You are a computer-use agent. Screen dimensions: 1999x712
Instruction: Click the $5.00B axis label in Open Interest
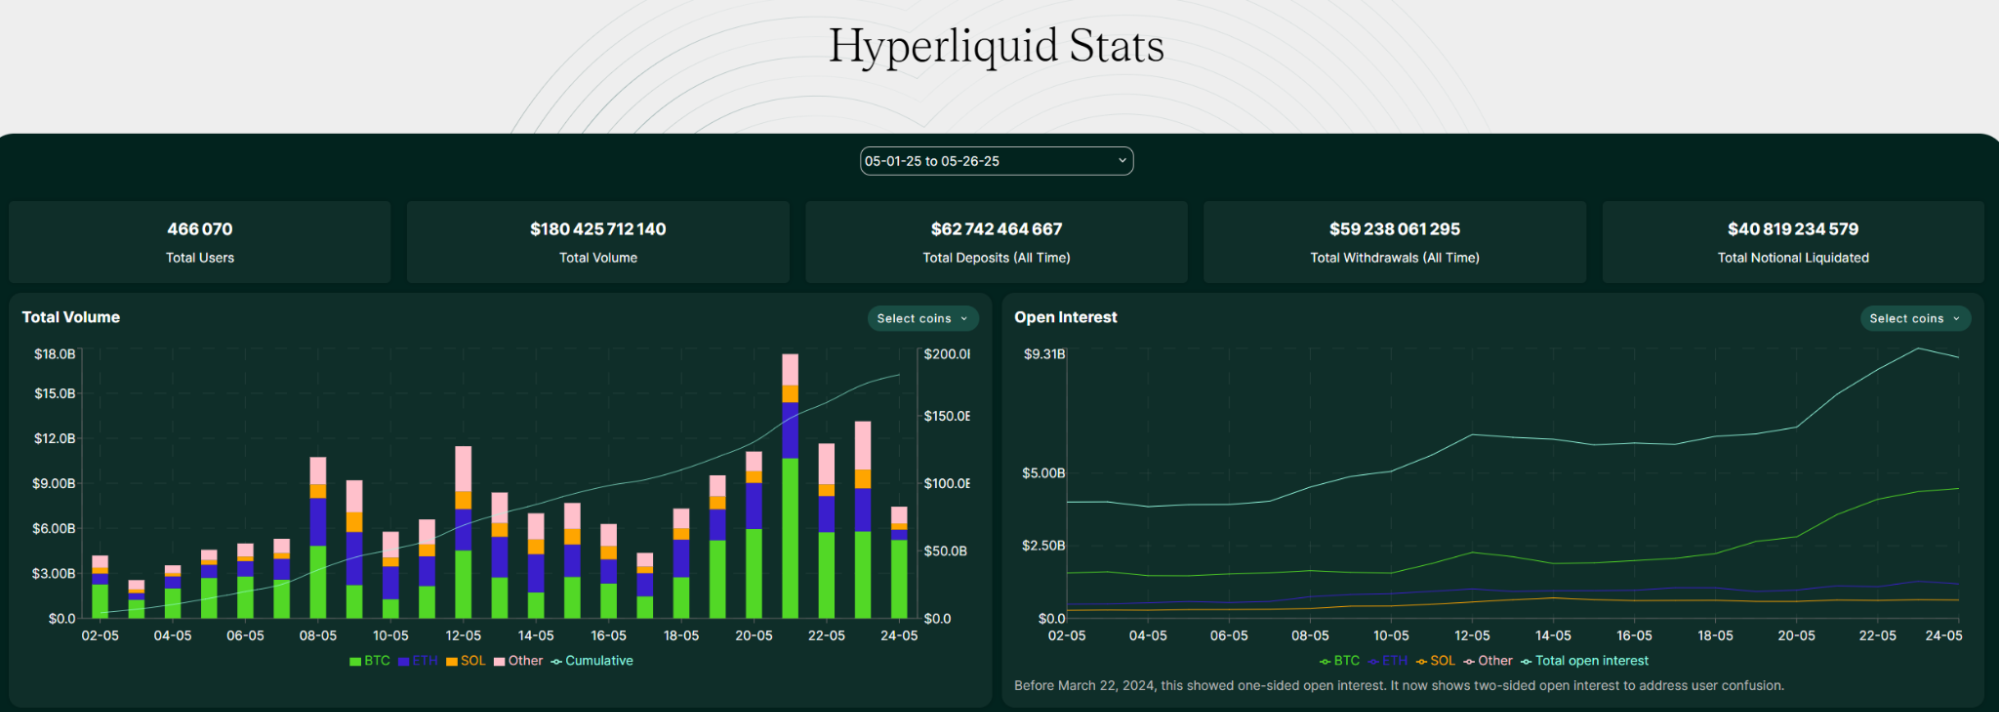coord(1043,473)
